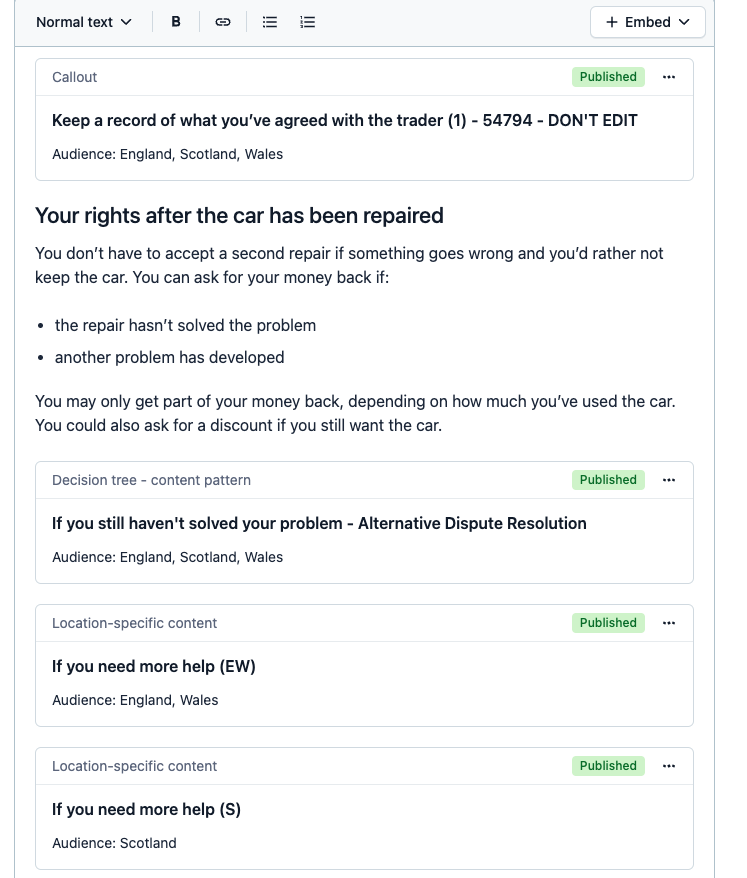747x878 pixels.
Task: Open options for If you need more help (EW) block
Action: point(669,623)
